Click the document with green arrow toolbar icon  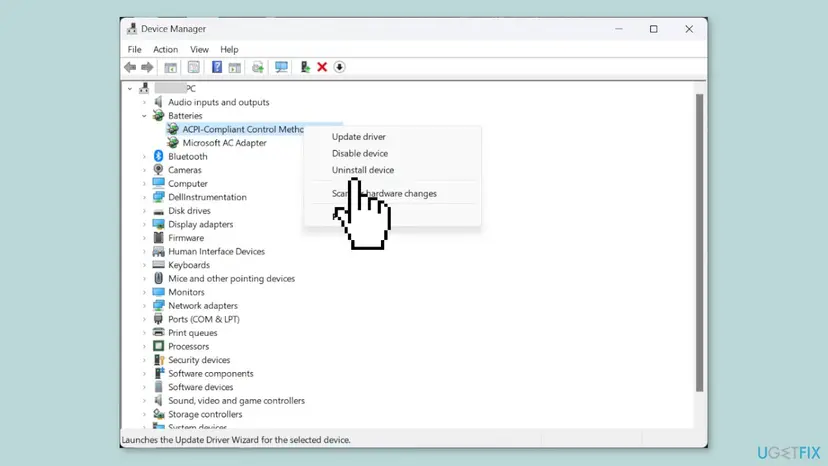[x=258, y=67]
